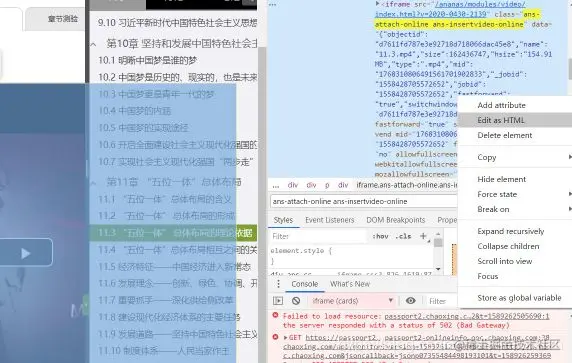This screenshot has height=363, width=572.
Task: Open lesson 9.10 习近平新时代
Action: [x=178, y=23]
